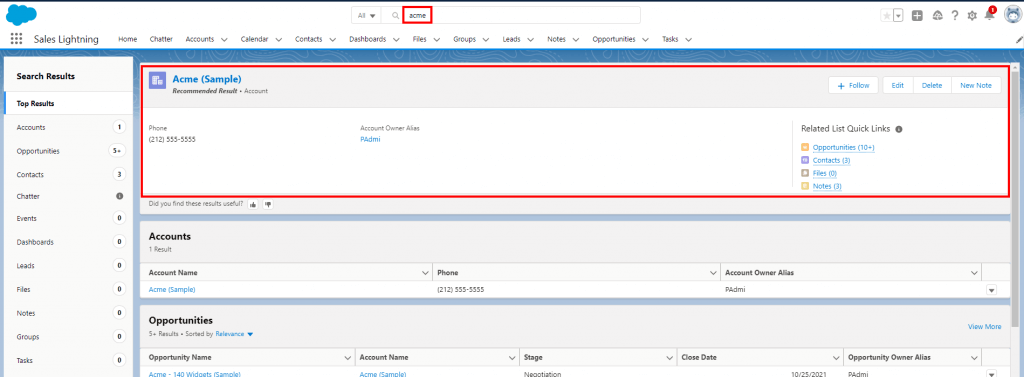This screenshot has width=1024, height=377.
Task: Click the Delete button on Acme result
Action: (x=932, y=86)
